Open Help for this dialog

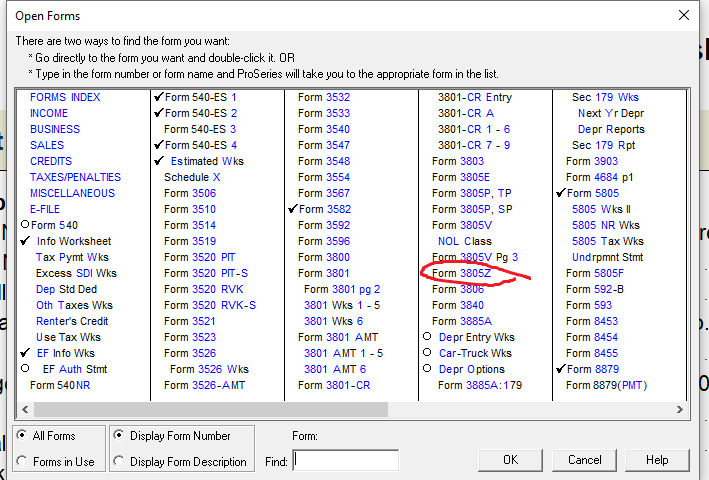pyautogui.click(x=657, y=460)
